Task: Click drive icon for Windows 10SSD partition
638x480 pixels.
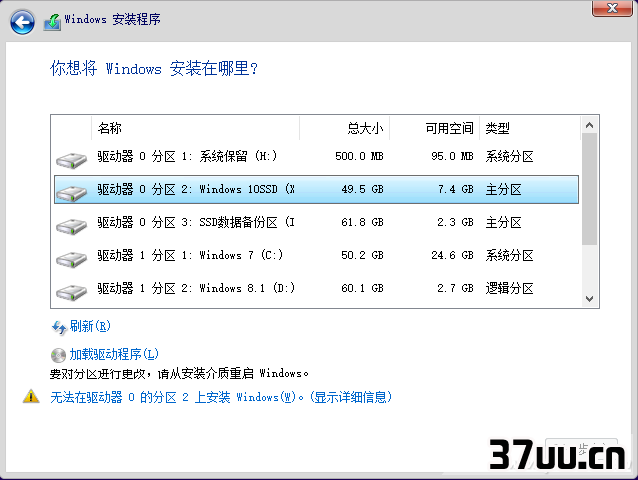Action: tap(71, 193)
